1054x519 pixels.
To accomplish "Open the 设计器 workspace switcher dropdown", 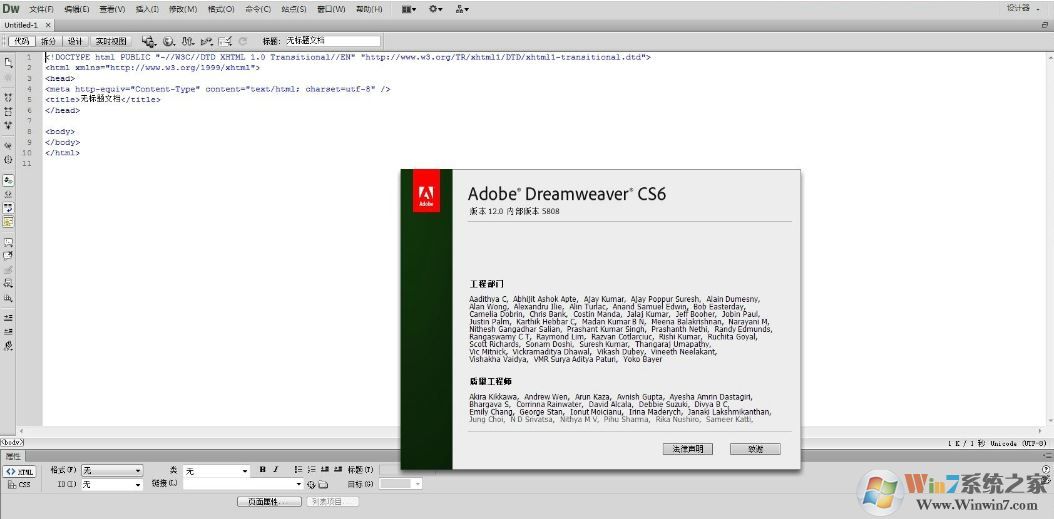I will tap(1022, 7).
